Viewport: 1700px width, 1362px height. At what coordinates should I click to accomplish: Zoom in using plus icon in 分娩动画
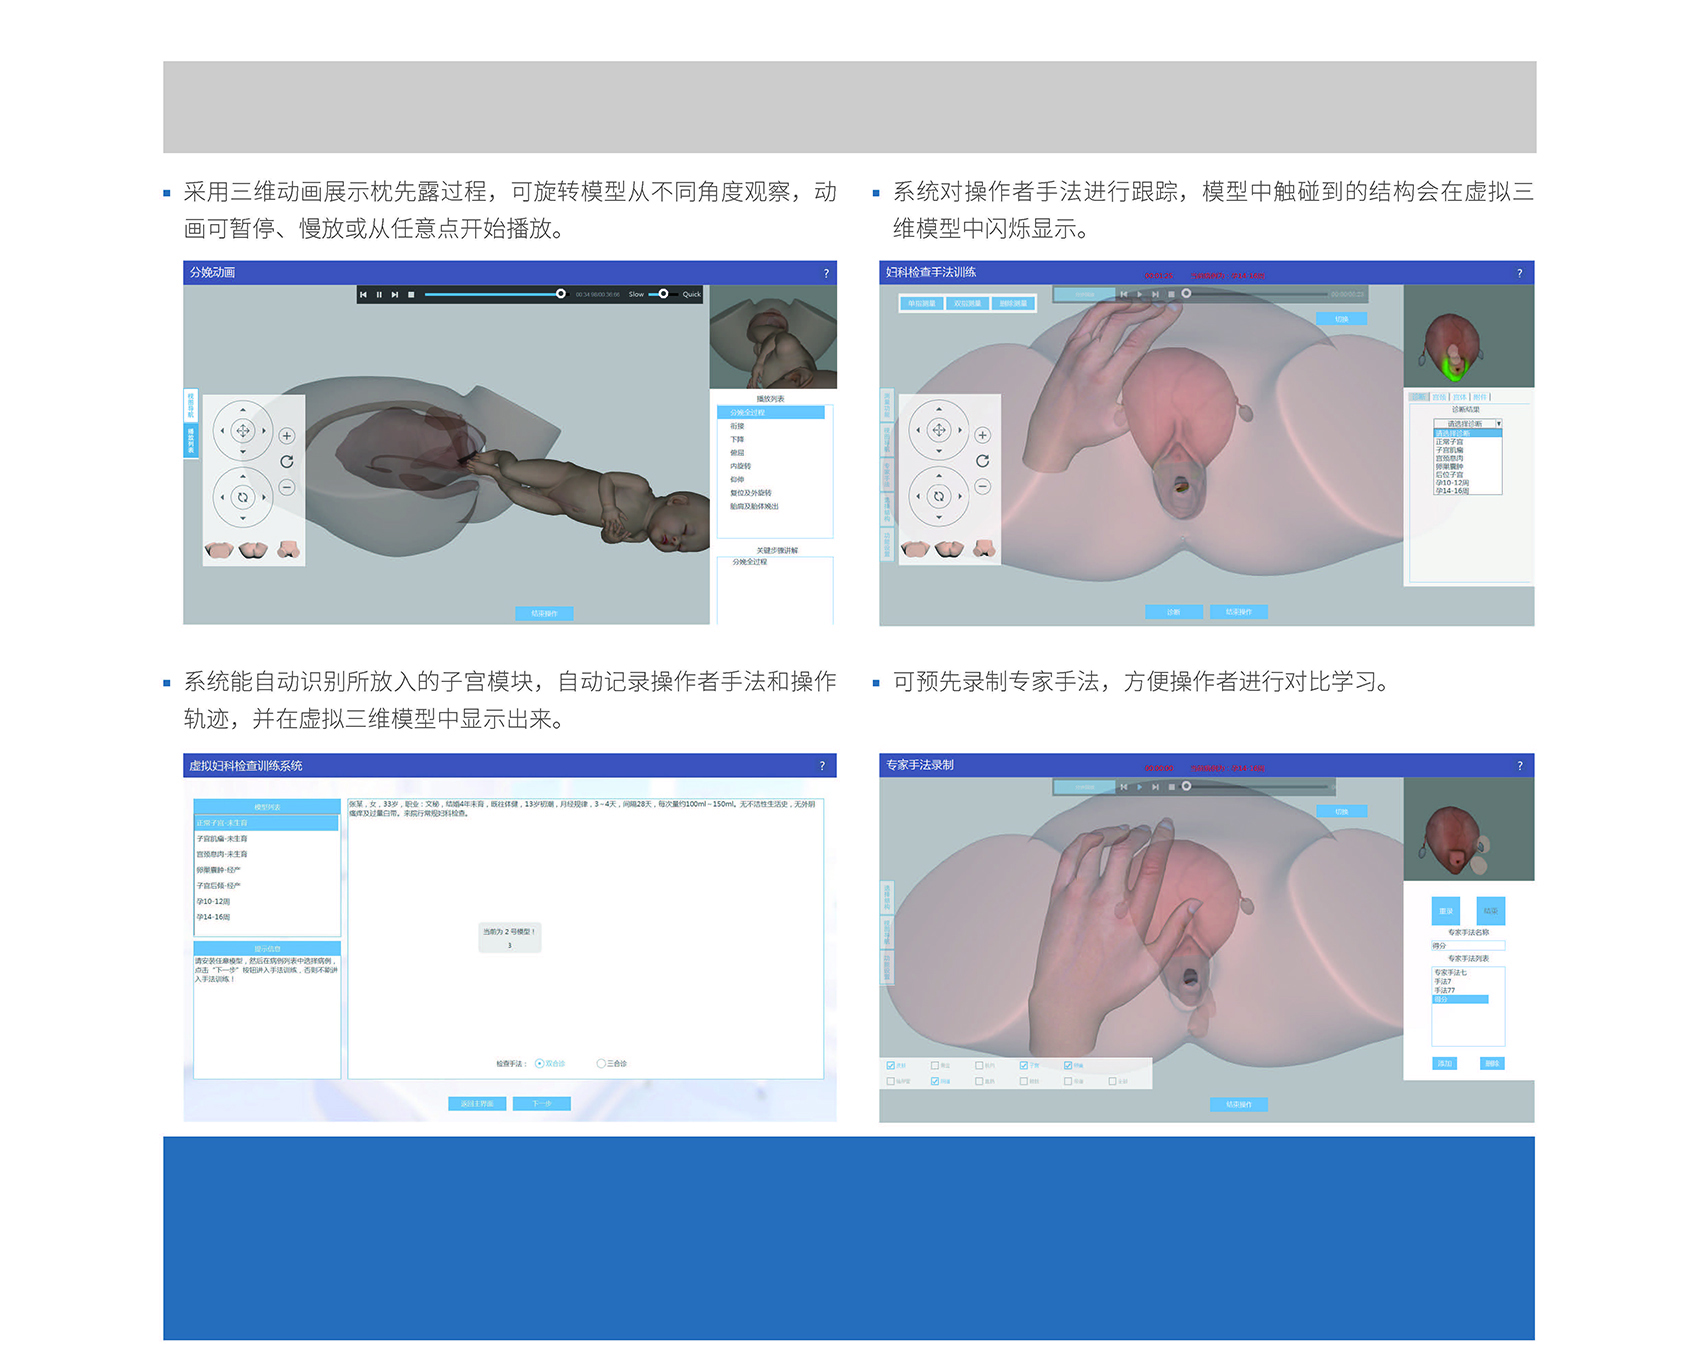click(287, 436)
